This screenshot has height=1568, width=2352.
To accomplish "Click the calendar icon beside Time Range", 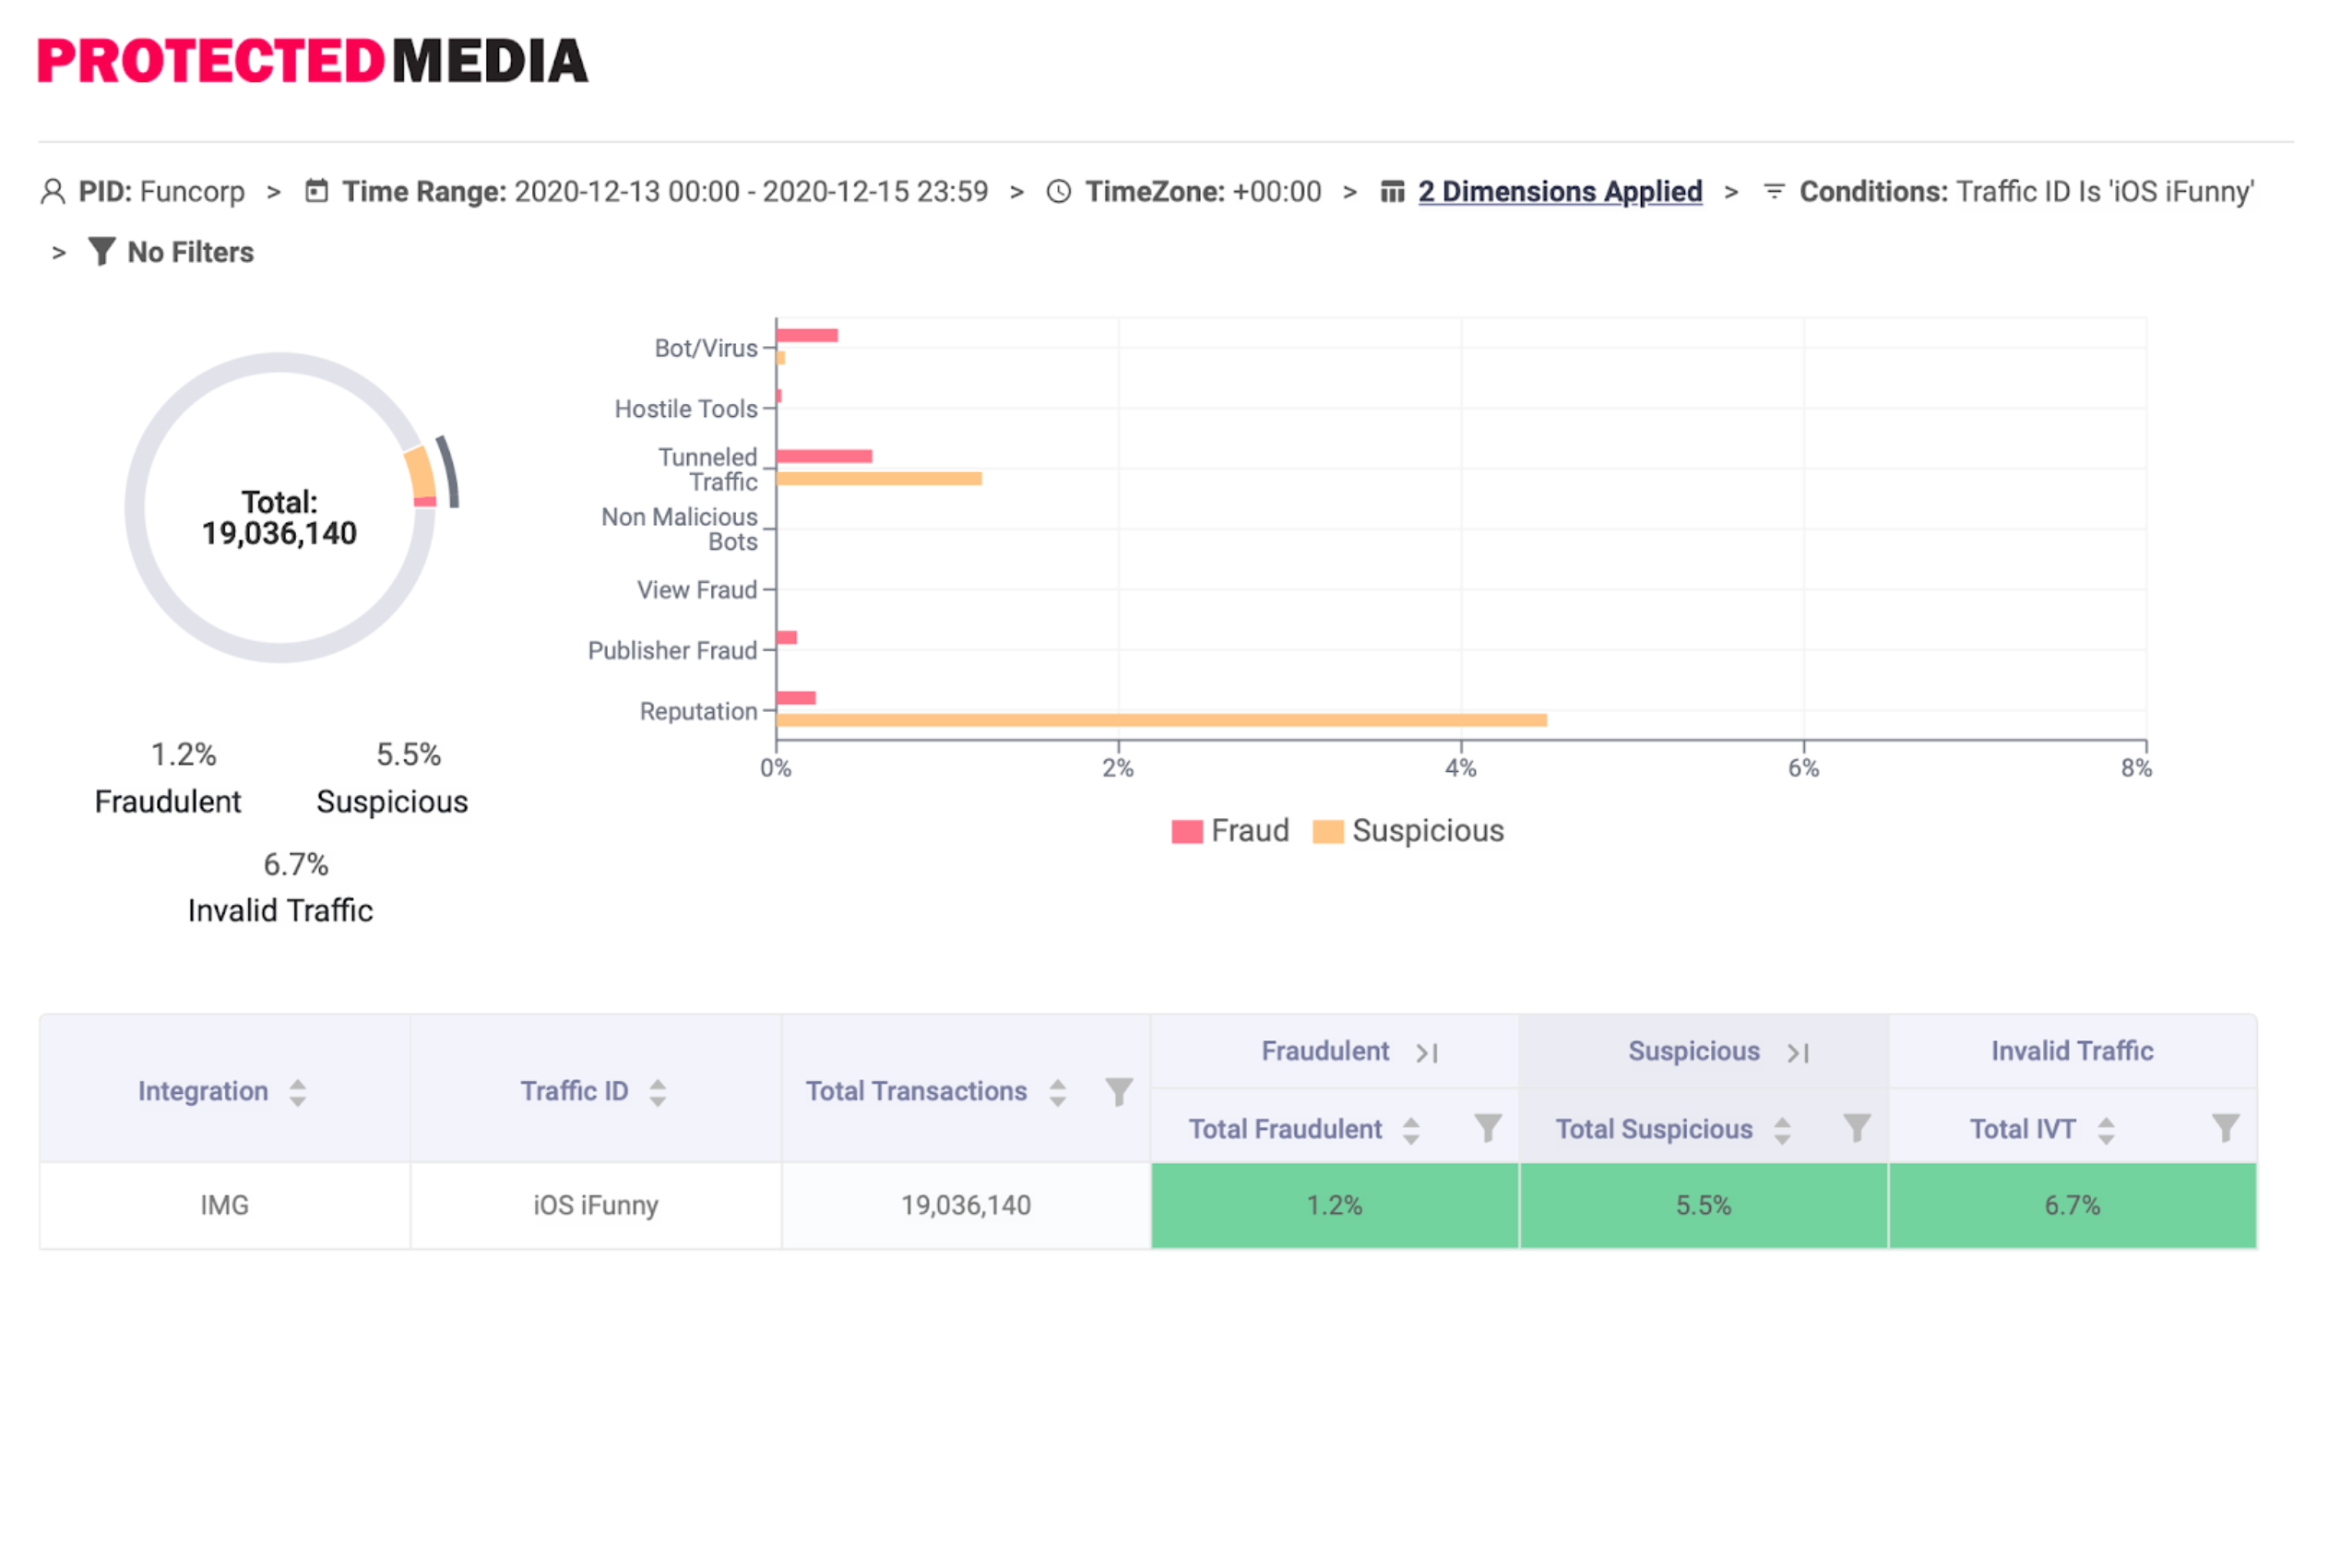I will point(316,191).
